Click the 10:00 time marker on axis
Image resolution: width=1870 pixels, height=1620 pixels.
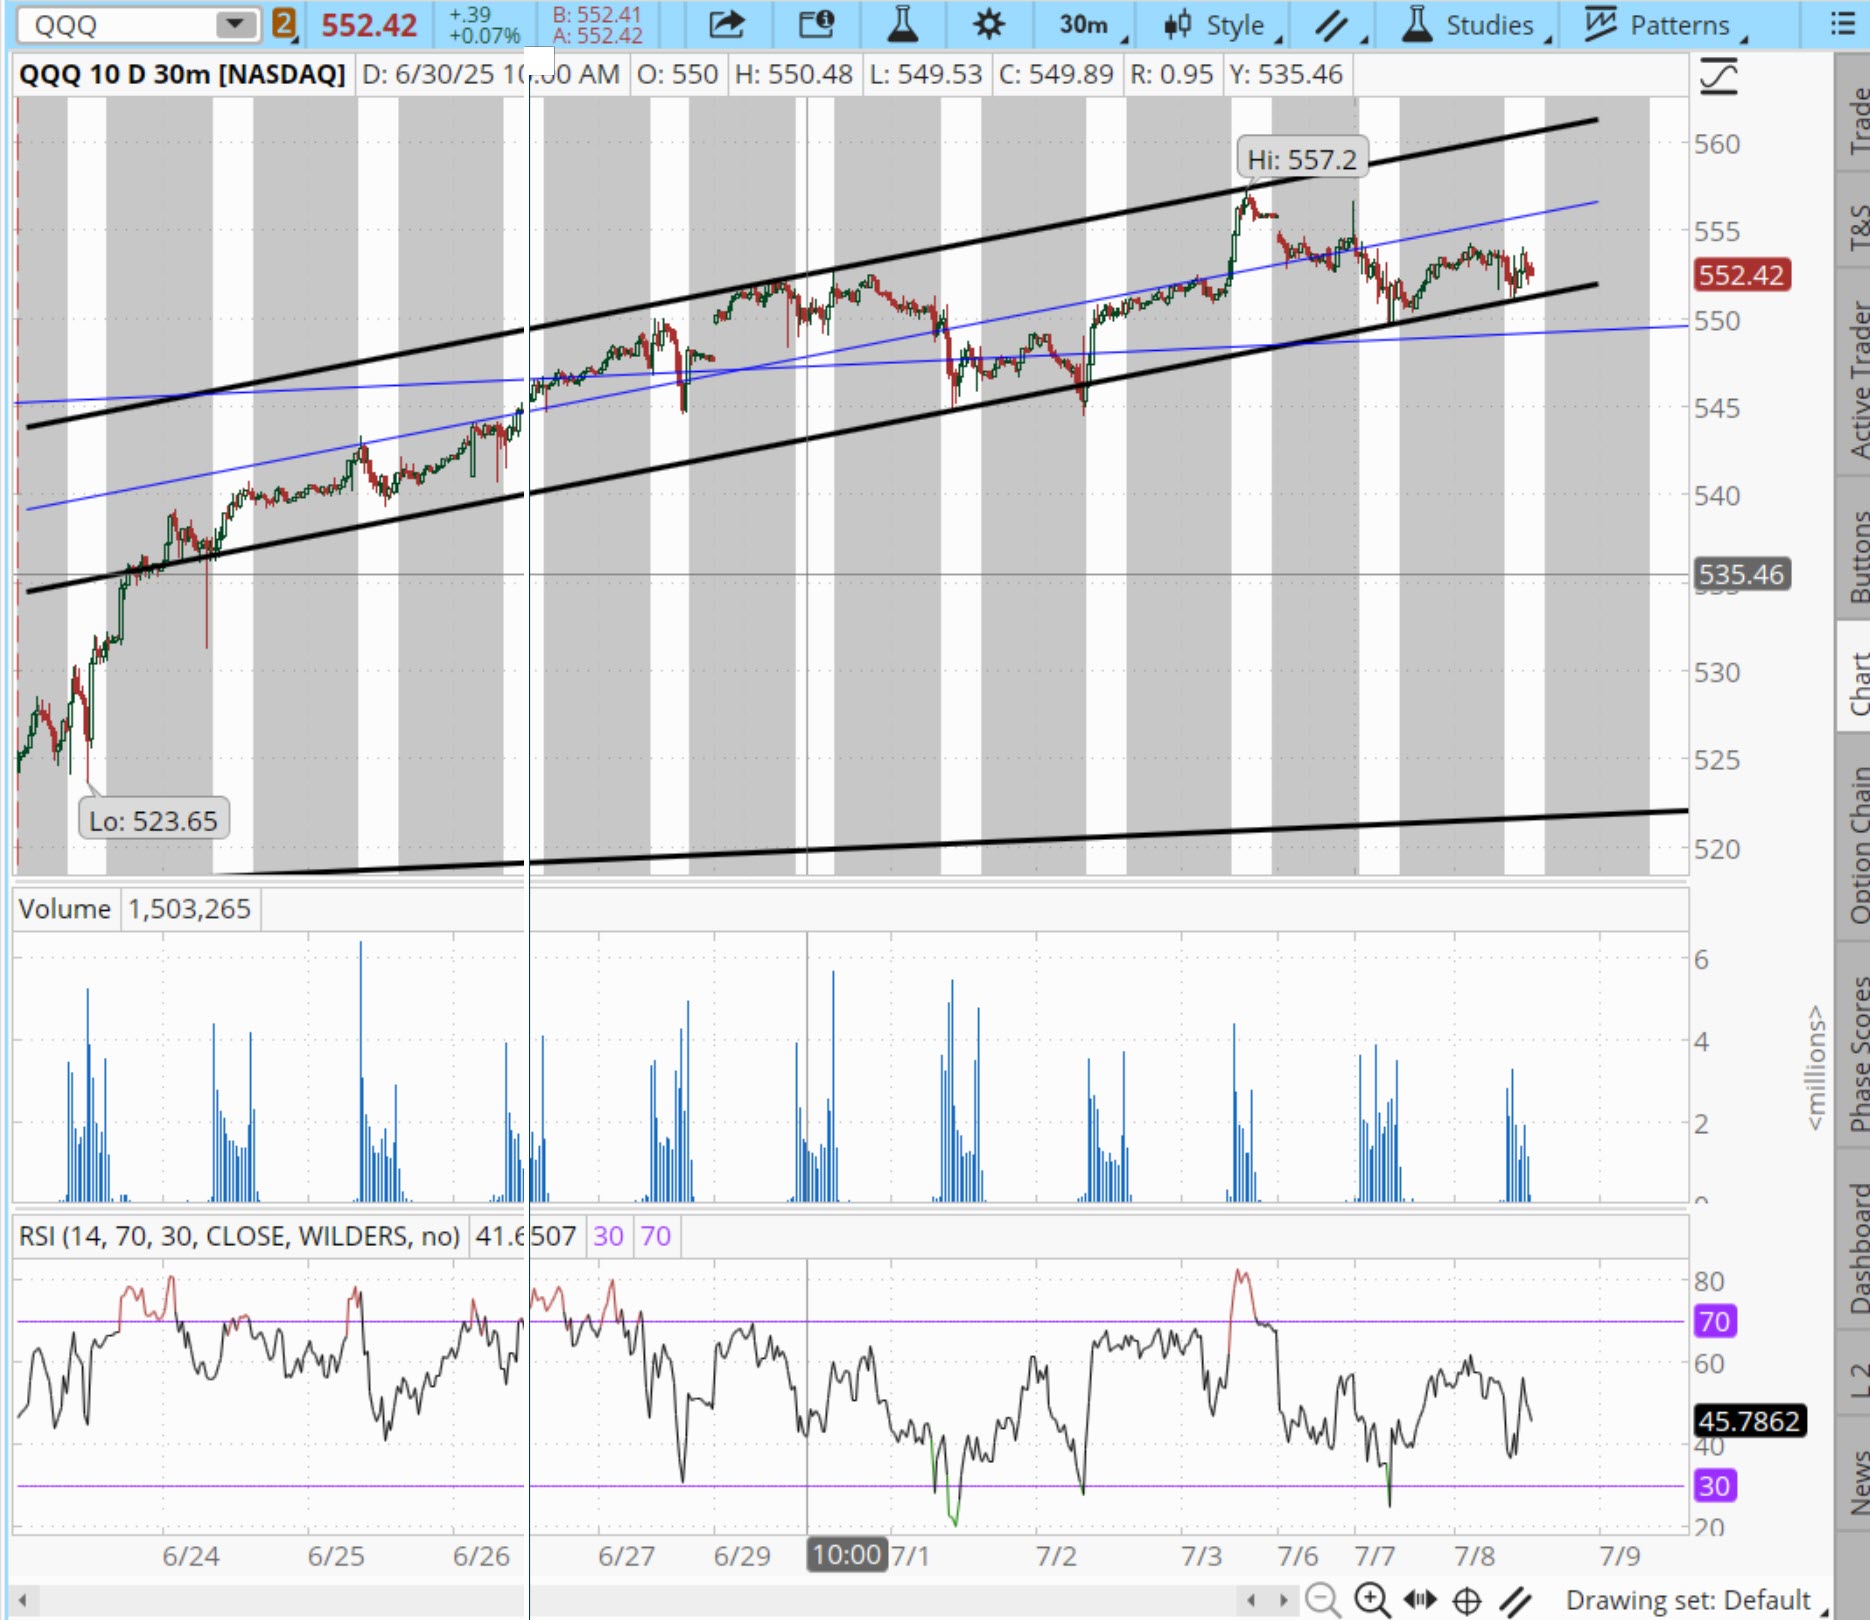[847, 1555]
